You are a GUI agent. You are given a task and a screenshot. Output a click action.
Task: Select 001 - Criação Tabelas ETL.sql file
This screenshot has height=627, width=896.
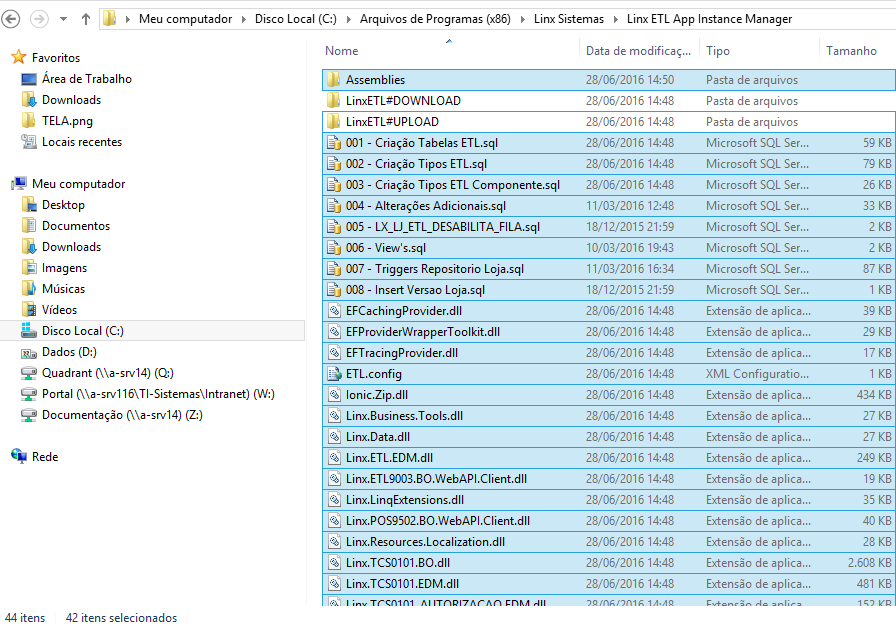tap(421, 143)
